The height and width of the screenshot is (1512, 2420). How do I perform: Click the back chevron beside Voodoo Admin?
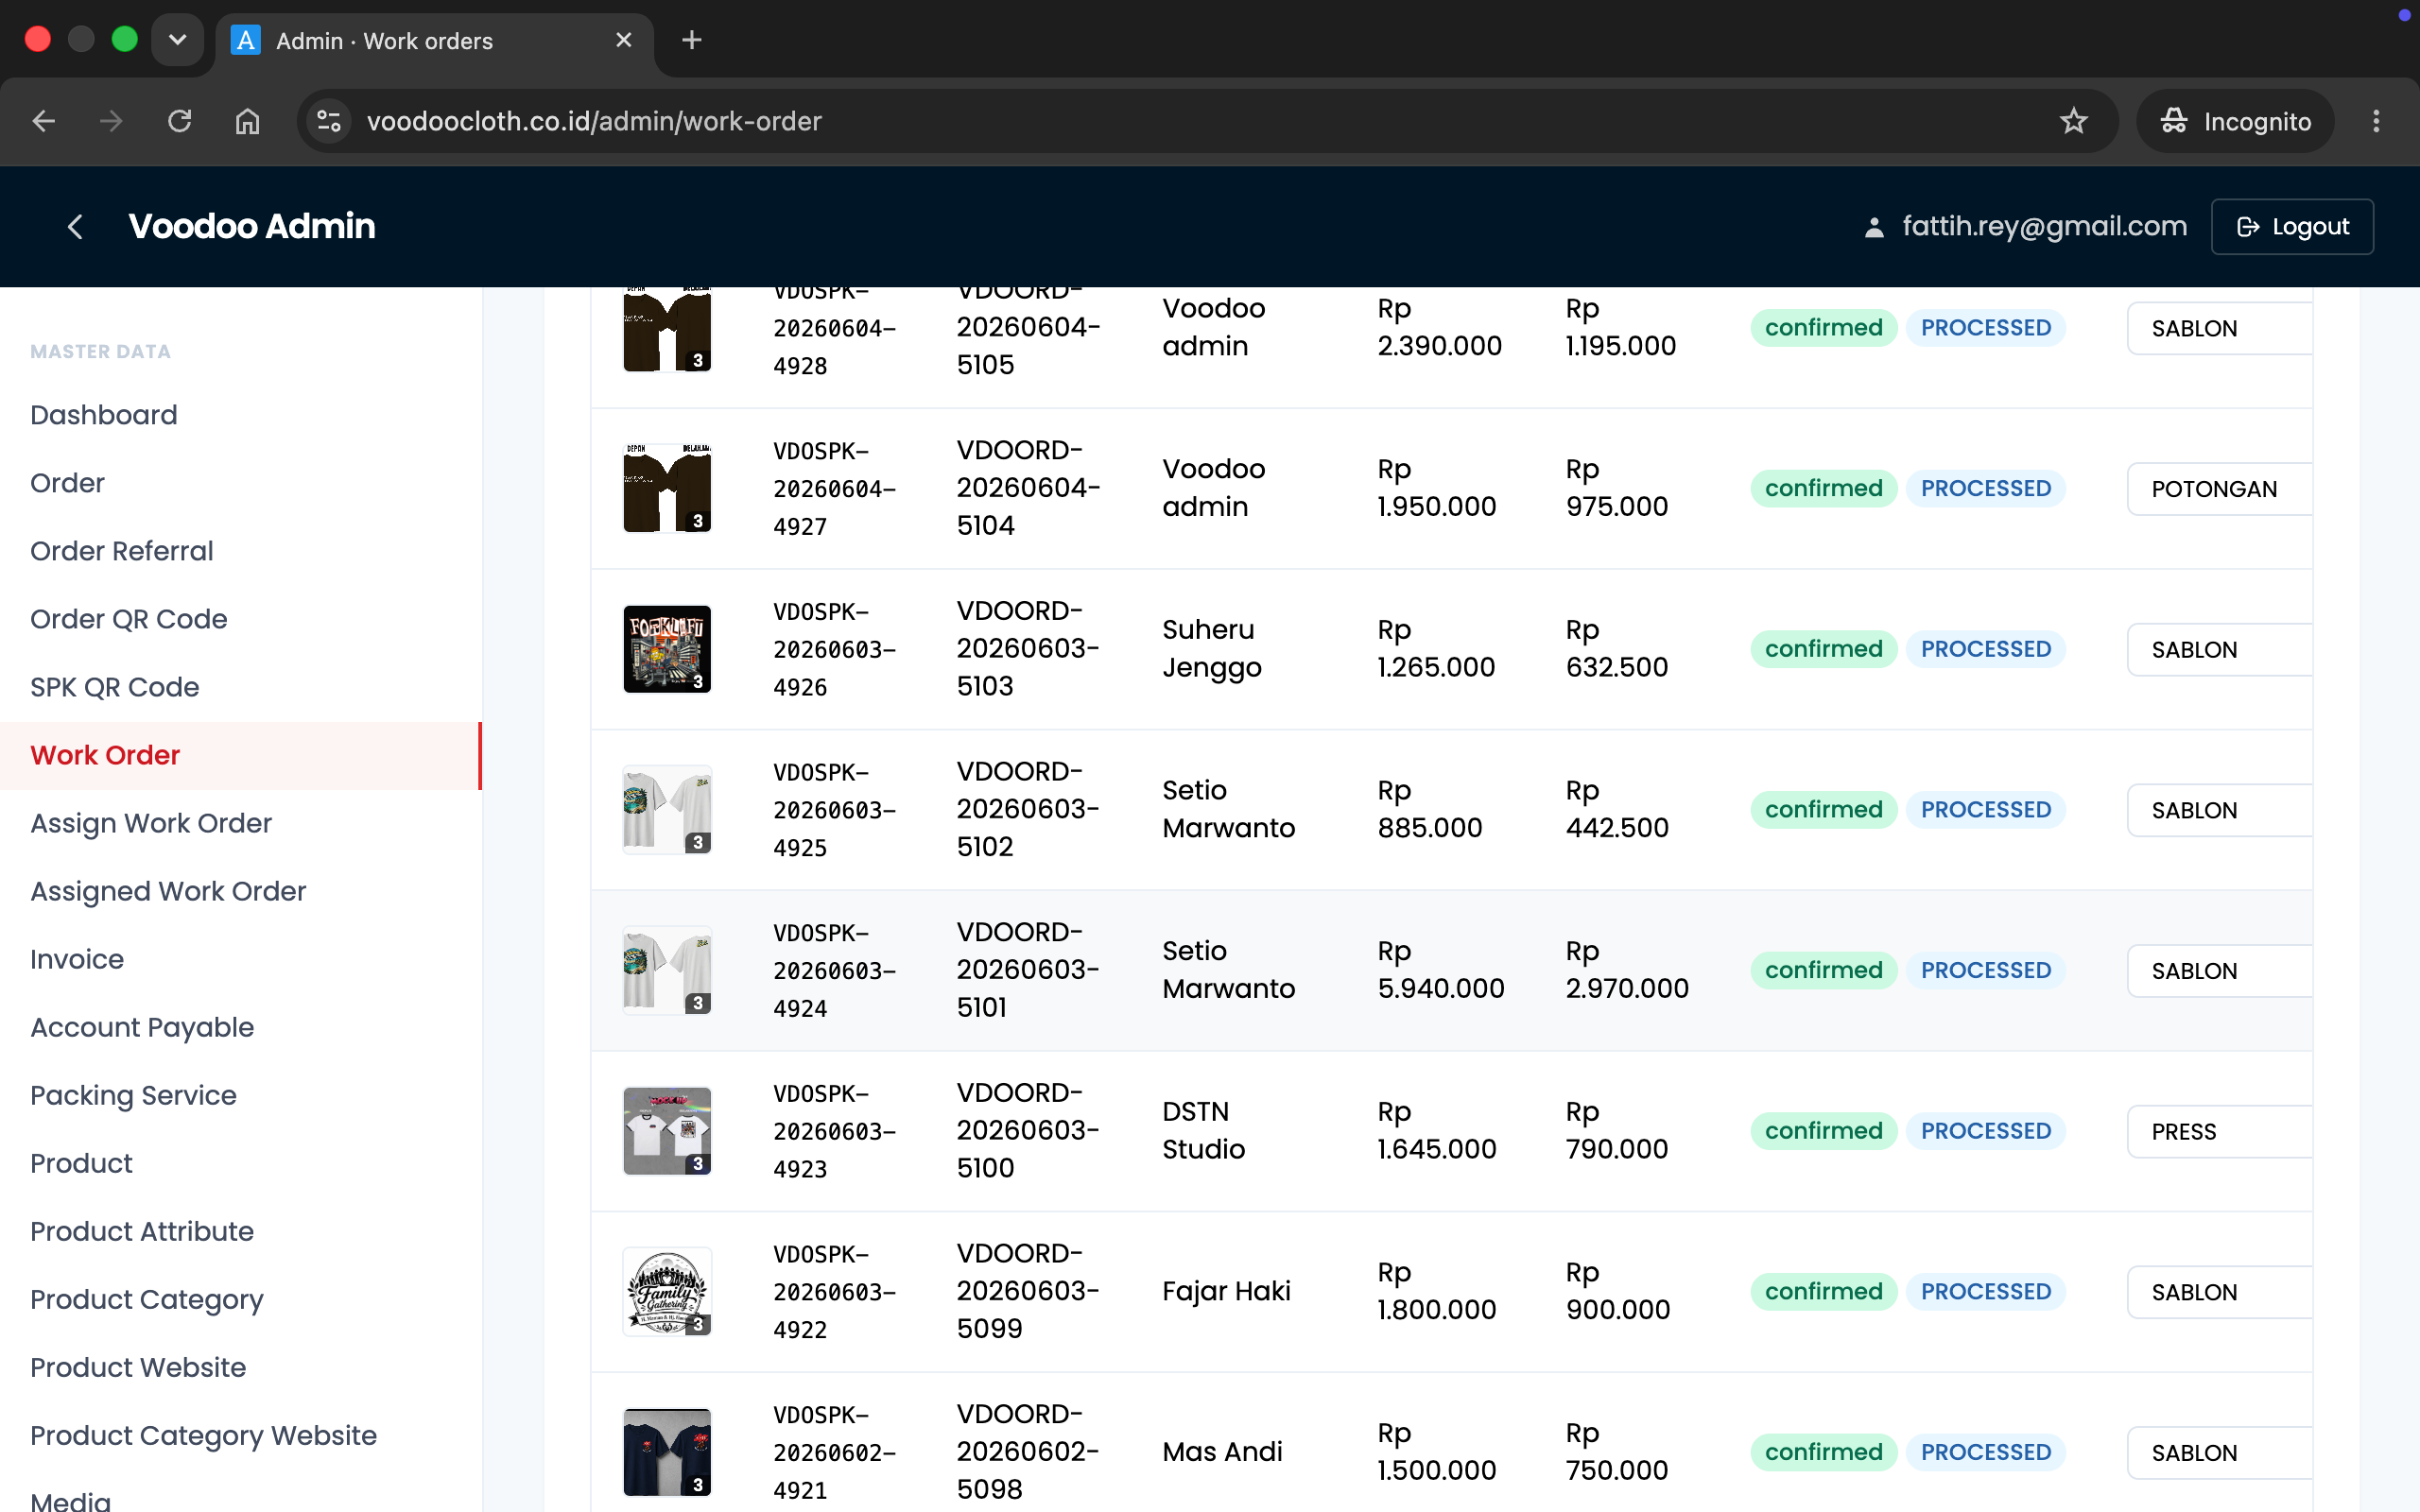tap(75, 227)
